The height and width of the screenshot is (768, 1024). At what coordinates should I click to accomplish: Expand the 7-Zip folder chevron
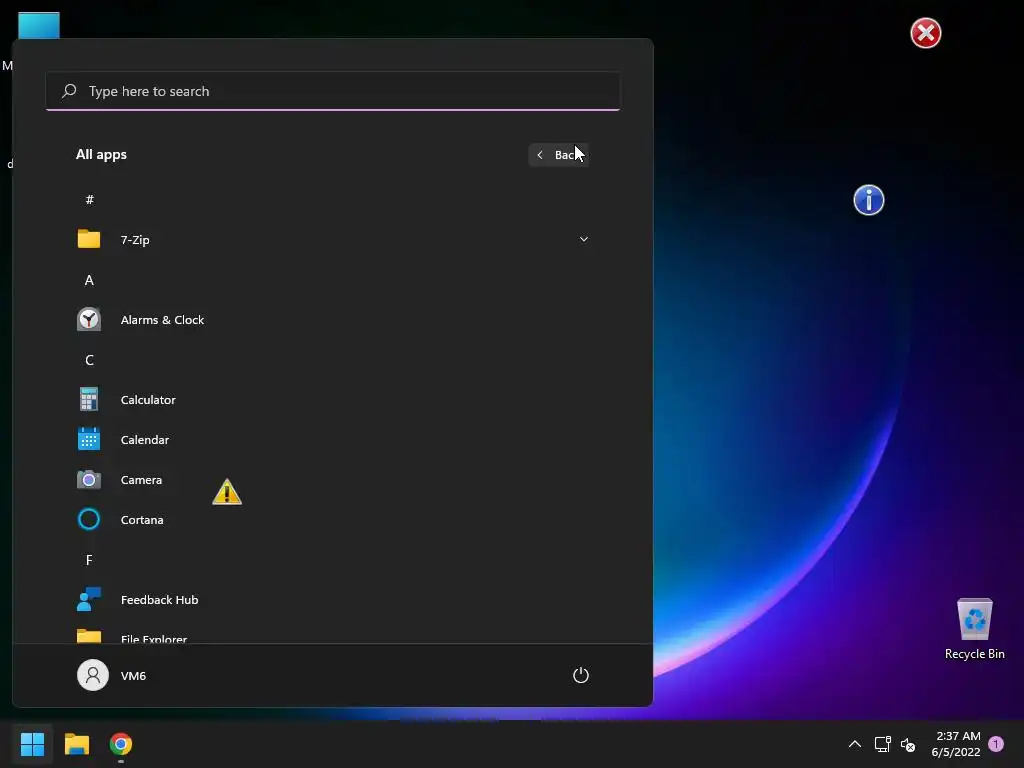point(584,239)
